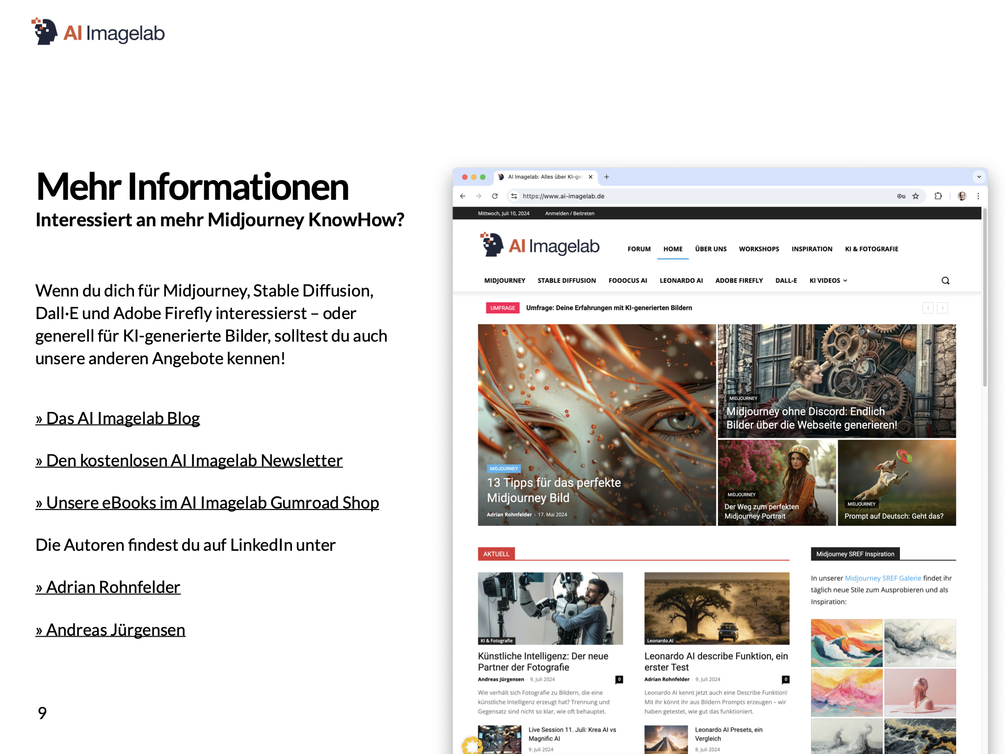Image resolution: width=1005 pixels, height=754 pixels.
Task: Open Adrian Rohnfelder LinkedIn link
Action: pos(108,587)
